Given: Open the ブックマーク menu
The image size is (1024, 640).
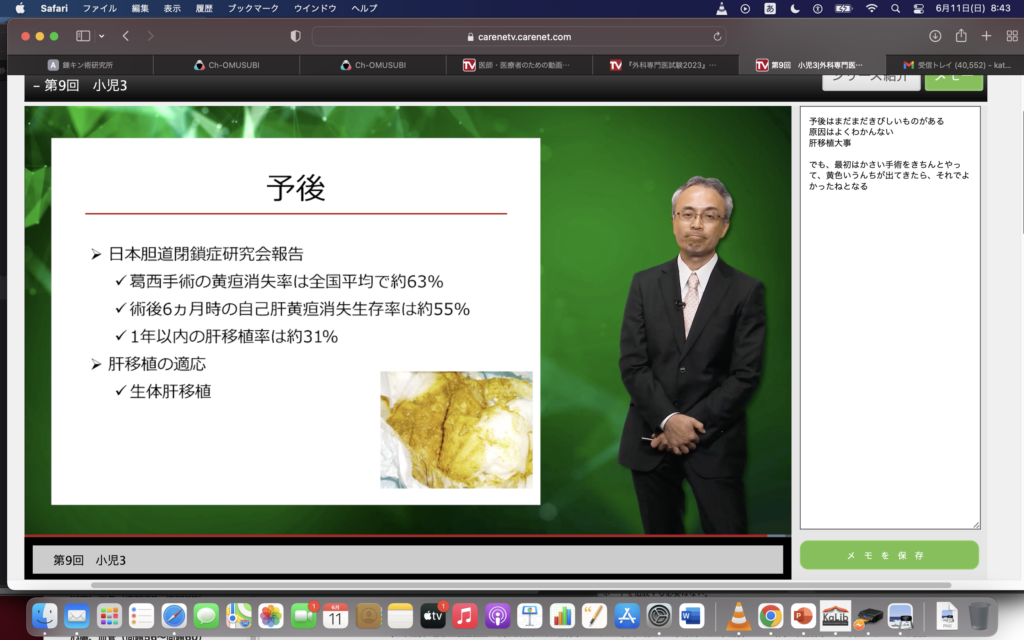Looking at the screenshot, I should pos(251,8).
